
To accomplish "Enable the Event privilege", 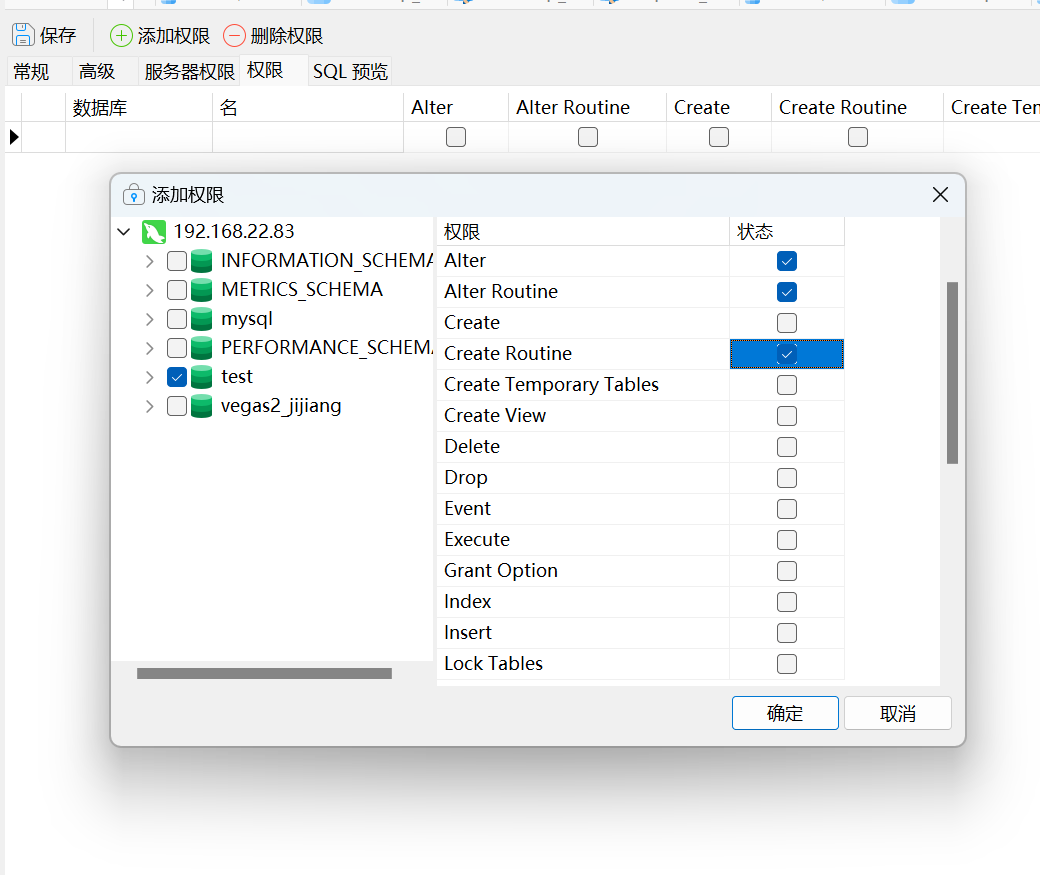I will (787, 509).
